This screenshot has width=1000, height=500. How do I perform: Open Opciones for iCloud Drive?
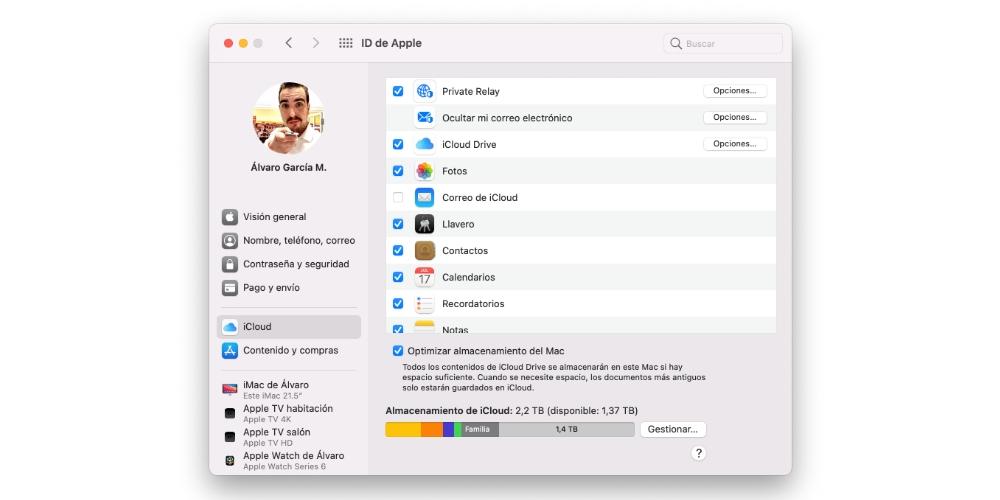(x=735, y=144)
